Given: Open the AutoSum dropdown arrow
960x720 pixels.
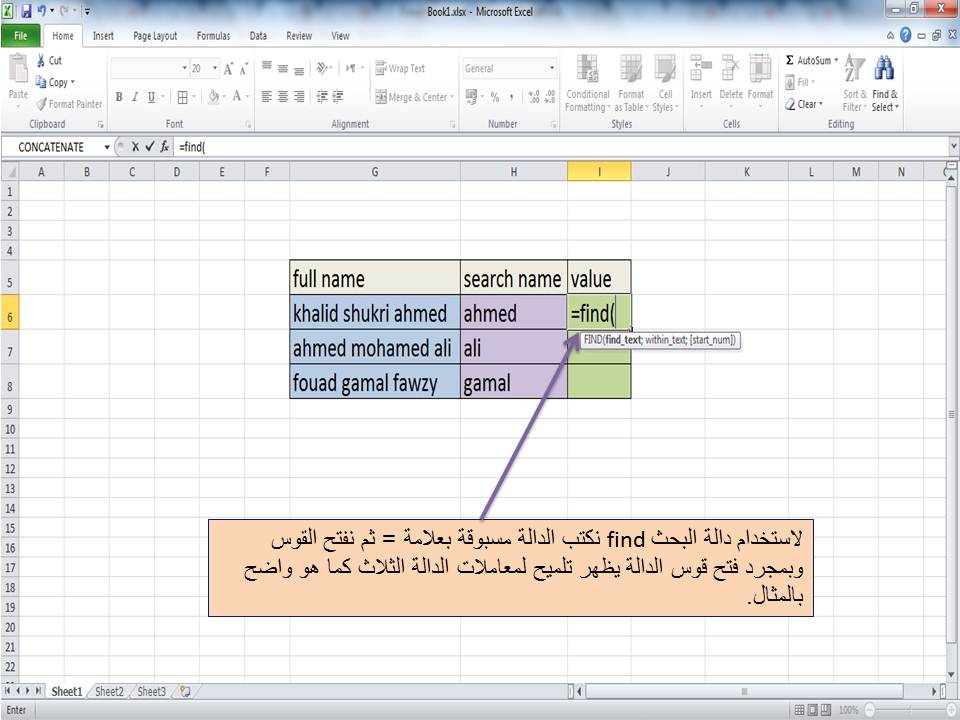Looking at the screenshot, I should click(x=836, y=60).
